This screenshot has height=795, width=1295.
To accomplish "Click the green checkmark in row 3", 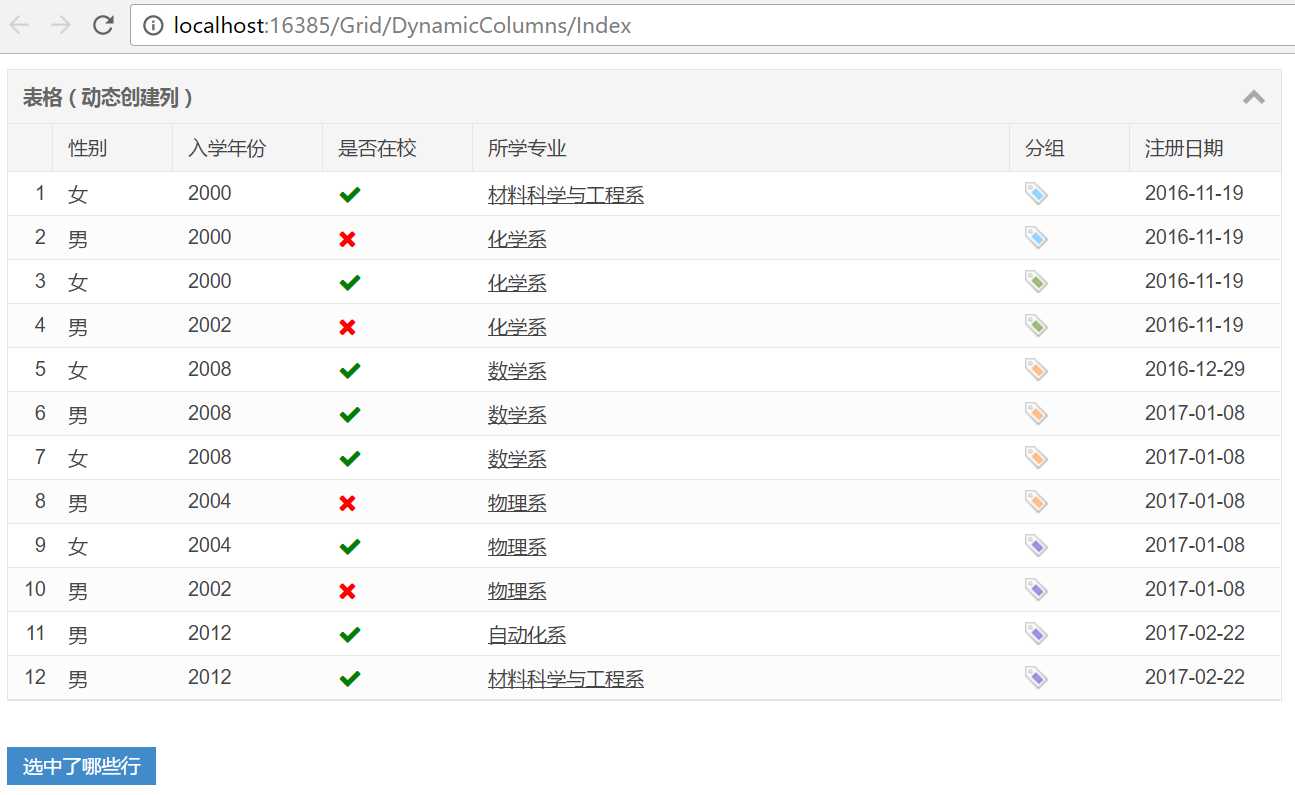I will tap(349, 283).
